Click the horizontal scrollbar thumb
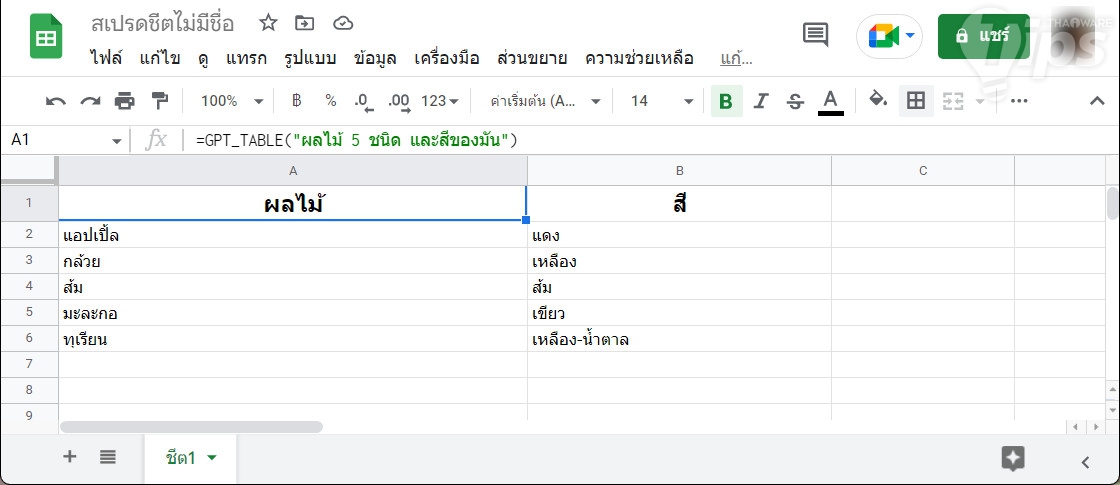 click(x=191, y=426)
